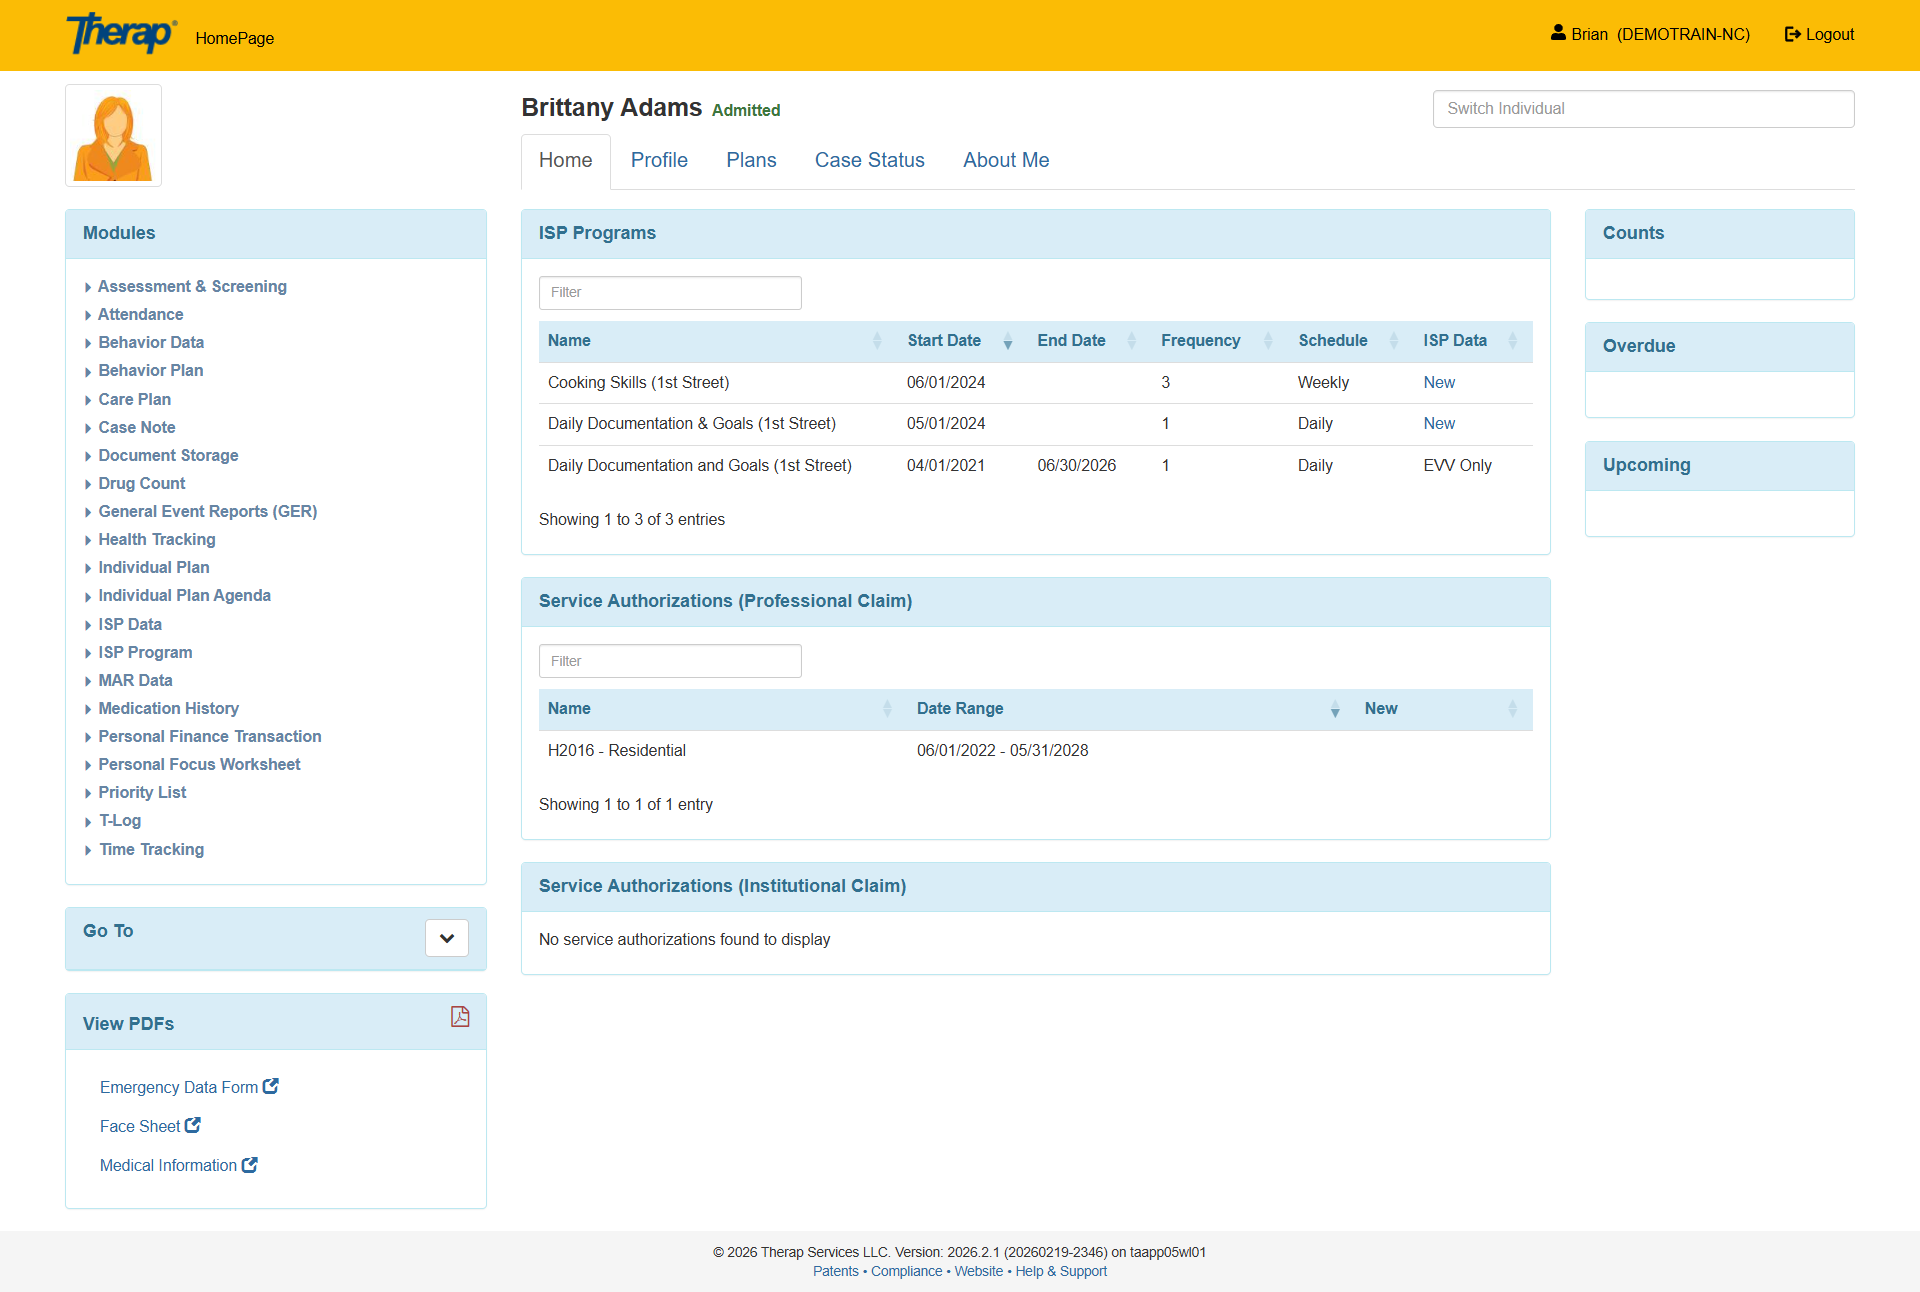Viewport: 1920px width, 1292px height.
Task: Click the user profile icon beside Brian
Action: [x=1558, y=33]
